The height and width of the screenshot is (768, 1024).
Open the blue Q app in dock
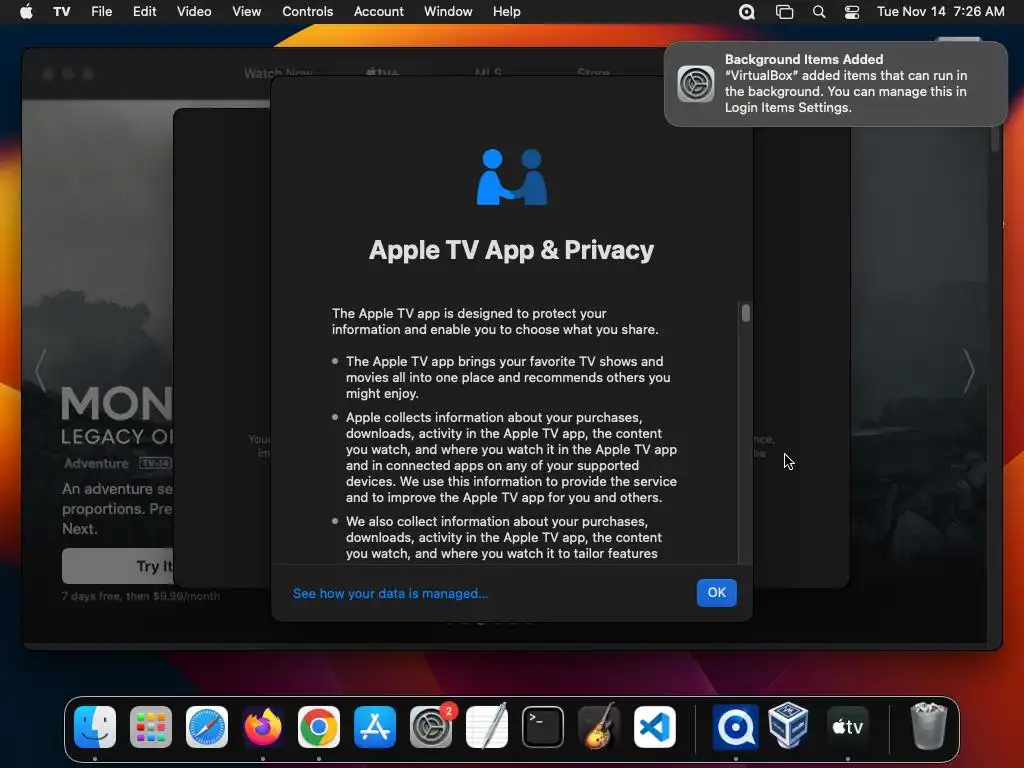click(x=735, y=727)
